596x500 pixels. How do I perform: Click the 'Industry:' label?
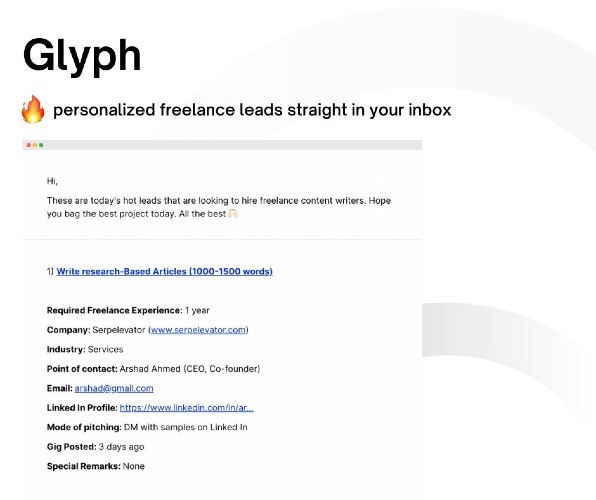[x=66, y=349]
